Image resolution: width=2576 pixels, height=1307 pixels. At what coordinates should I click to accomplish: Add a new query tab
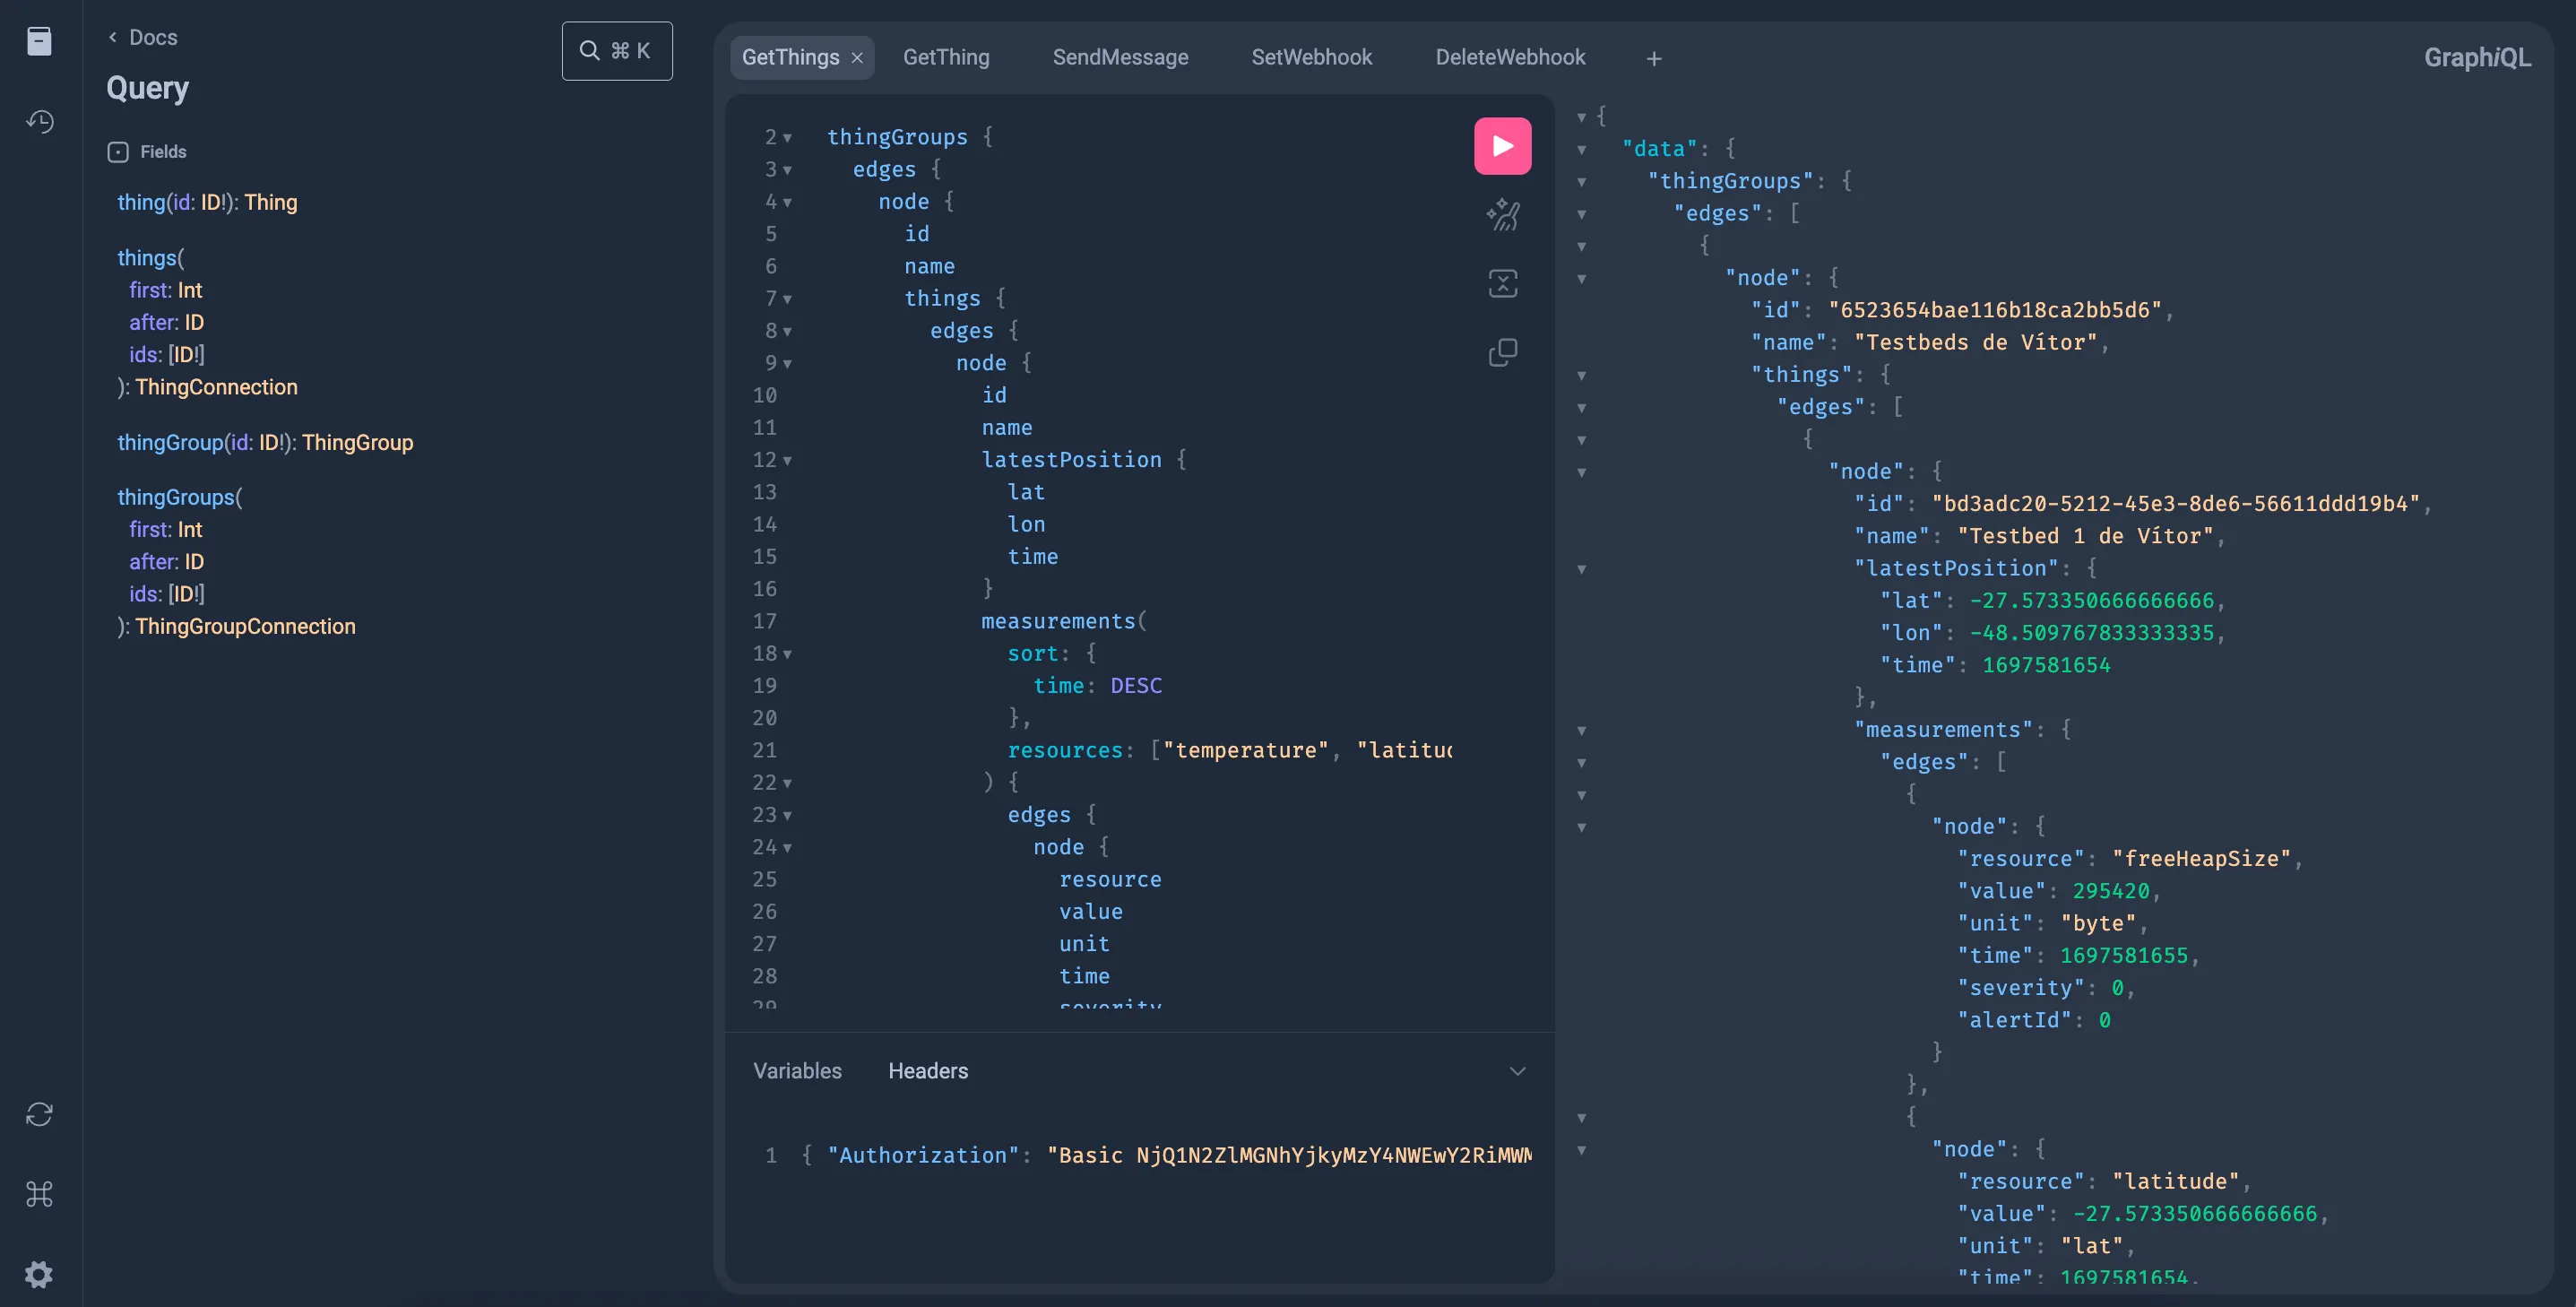[1654, 59]
